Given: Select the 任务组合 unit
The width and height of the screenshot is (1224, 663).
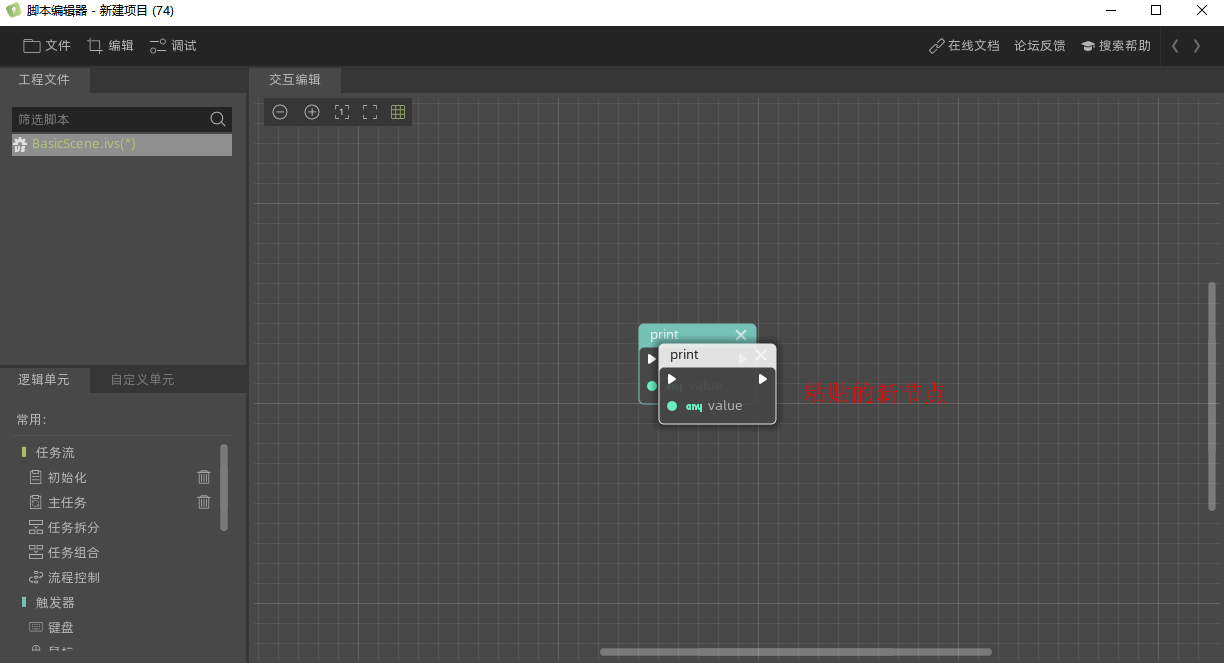Looking at the screenshot, I should pyautogui.click(x=73, y=553).
